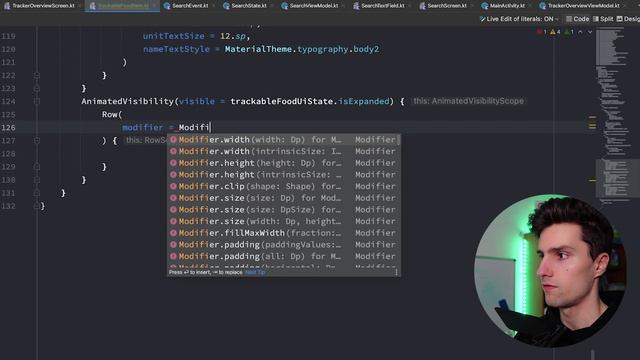Image resolution: width=640 pixels, height=360 pixels.
Task: Collapse fold marker at line 123
Action: click(x=37, y=89)
